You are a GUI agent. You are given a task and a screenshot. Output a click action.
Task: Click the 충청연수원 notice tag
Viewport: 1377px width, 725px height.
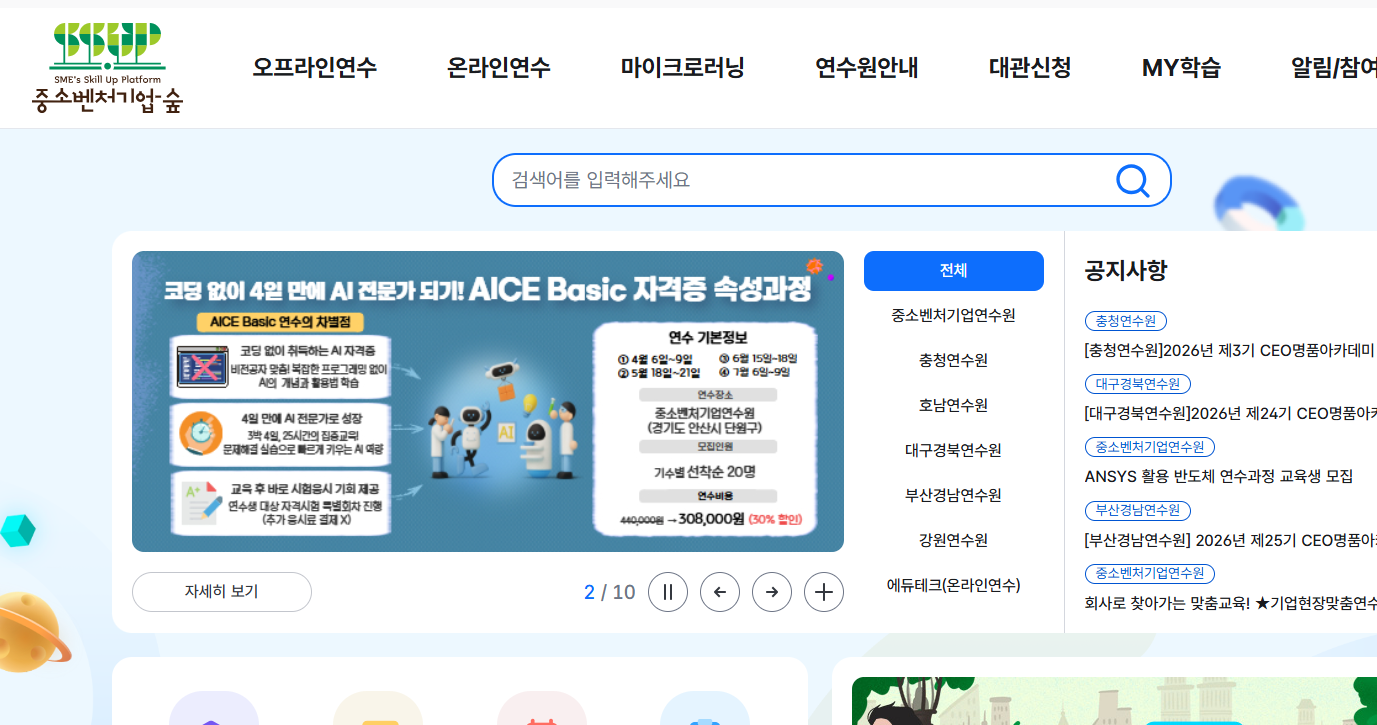pyautogui.click(x=1126, y=321)
